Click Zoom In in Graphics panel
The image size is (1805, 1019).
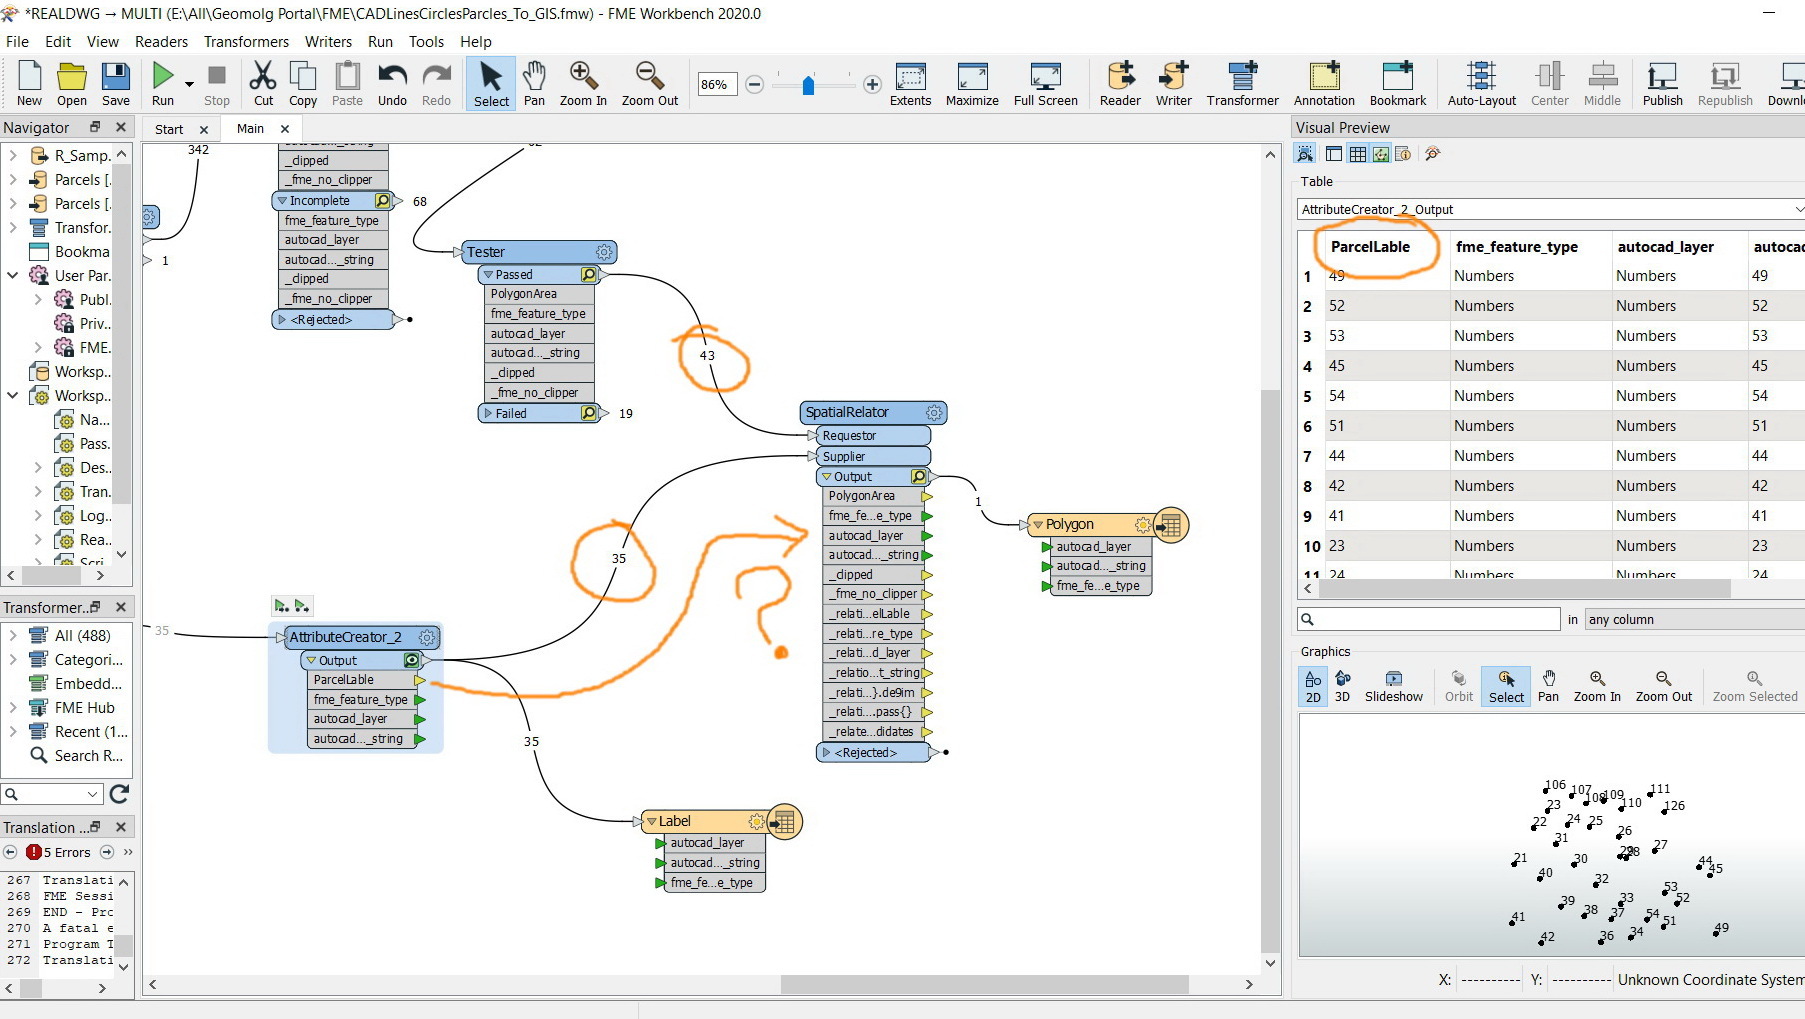point(1597,686)
